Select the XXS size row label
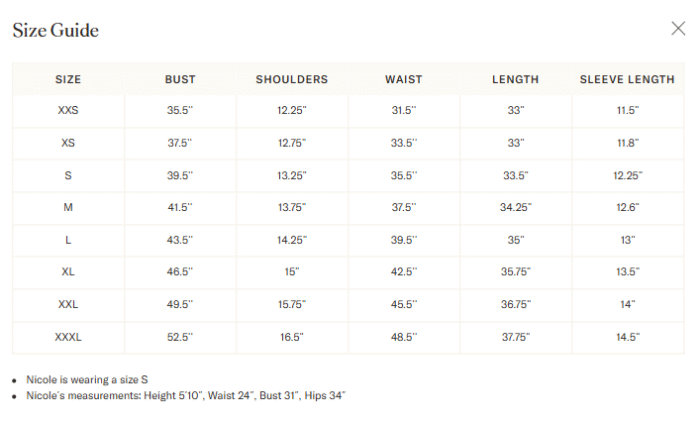The width and height of the screenshot is (700, 421). click(68, 110)
